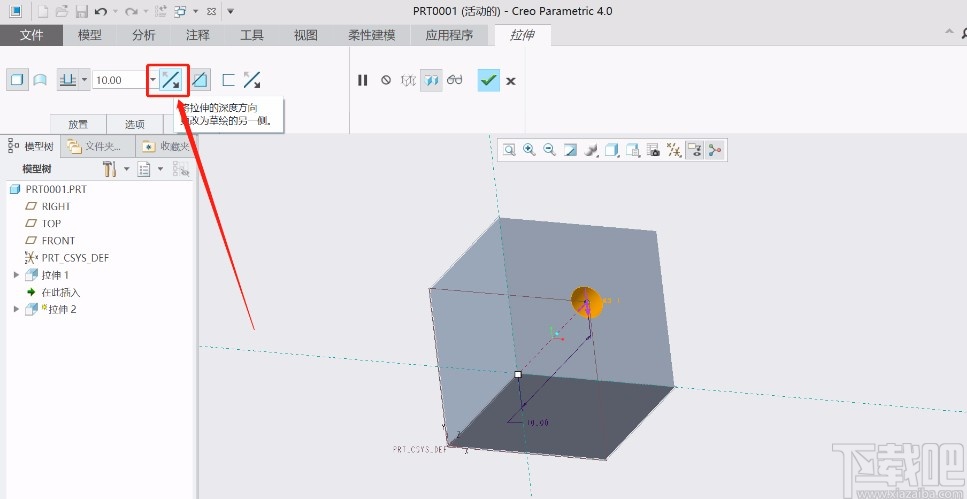The width and height of the screenshot is (967, 499).
Task: Pause the extrude tool
Action: [363, 80]
